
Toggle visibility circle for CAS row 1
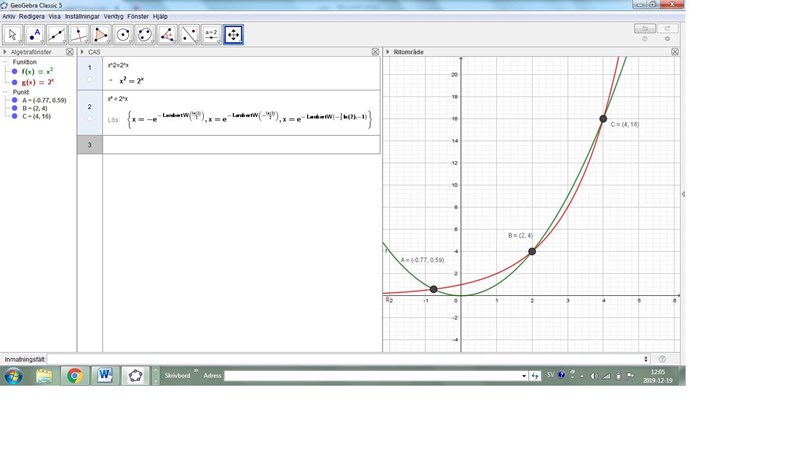(x=90, y=79)
